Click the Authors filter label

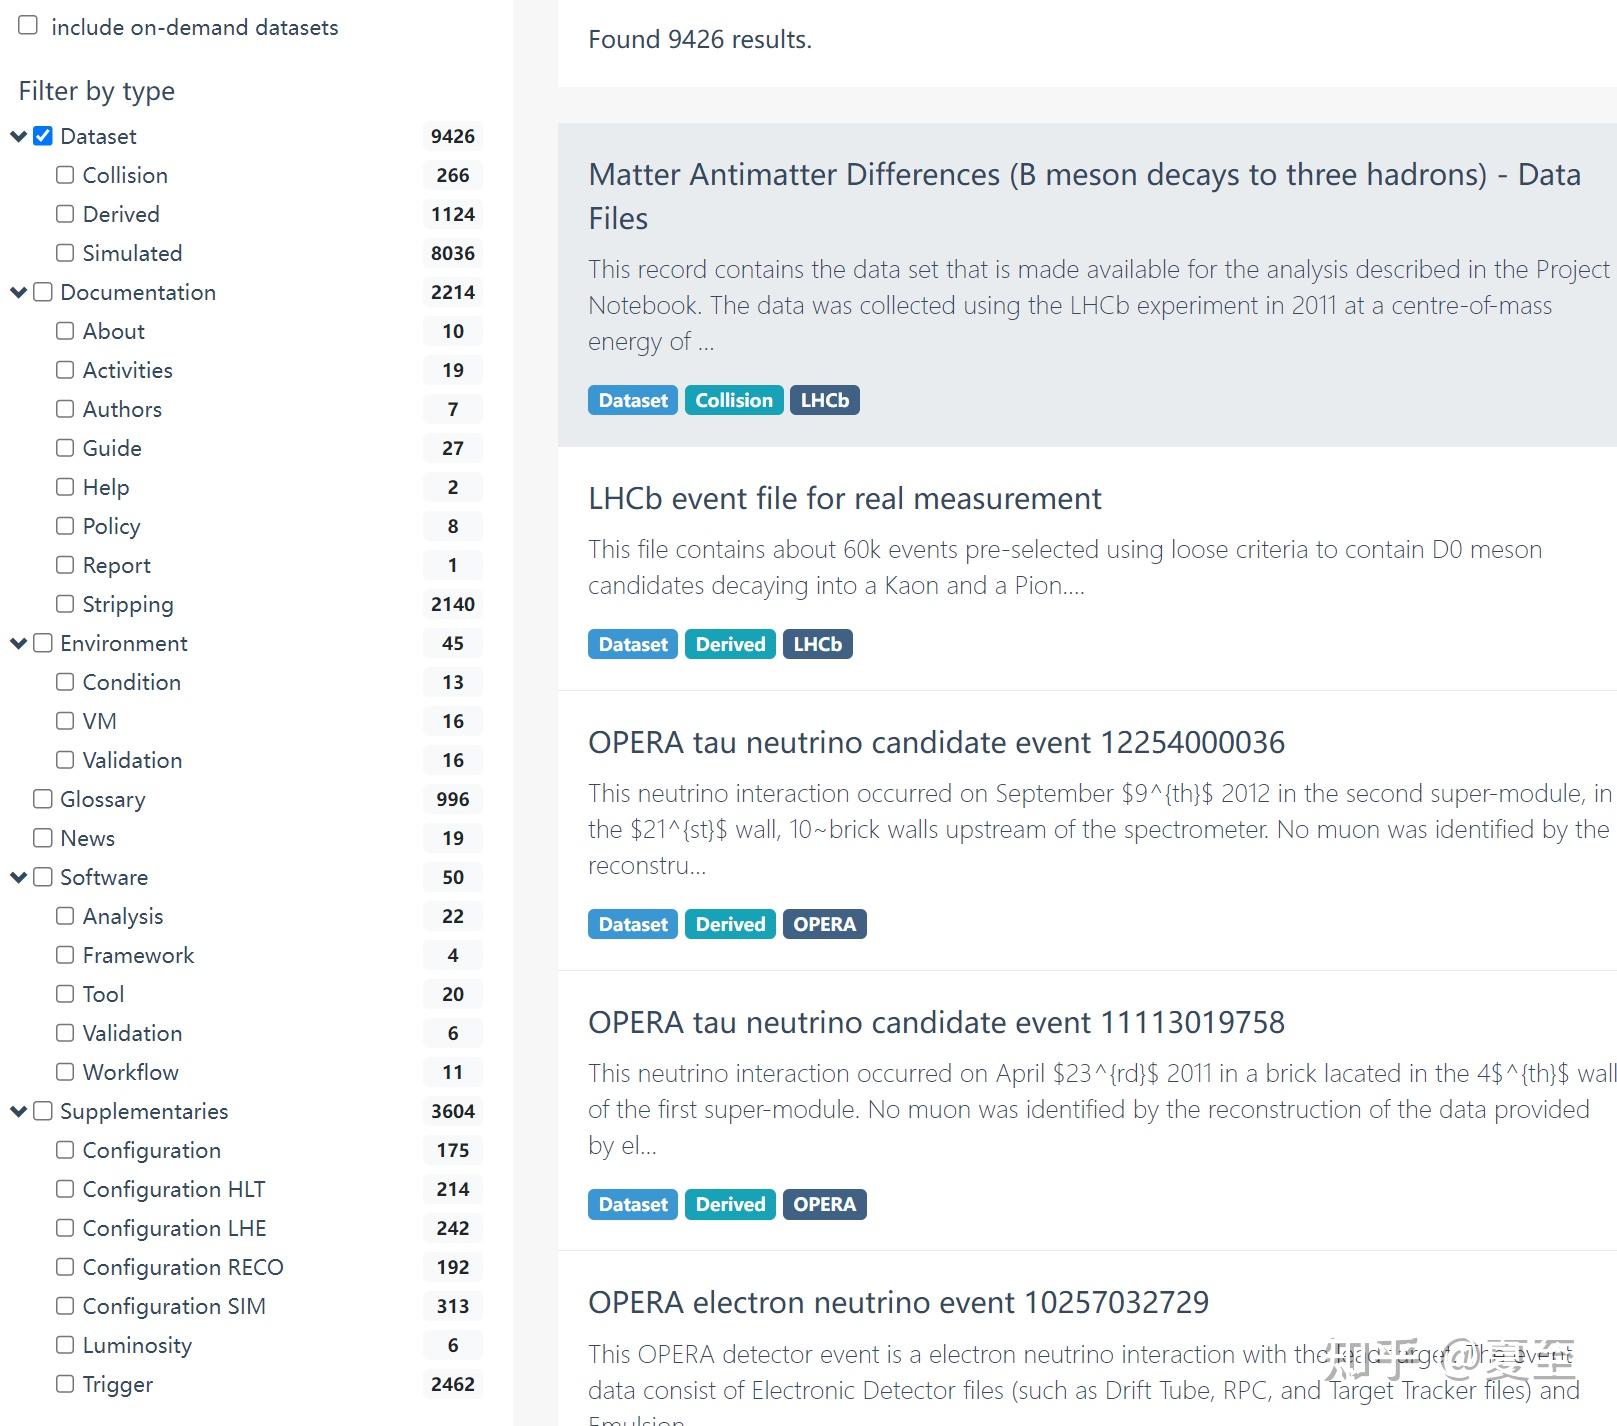[x=122, y=409]
